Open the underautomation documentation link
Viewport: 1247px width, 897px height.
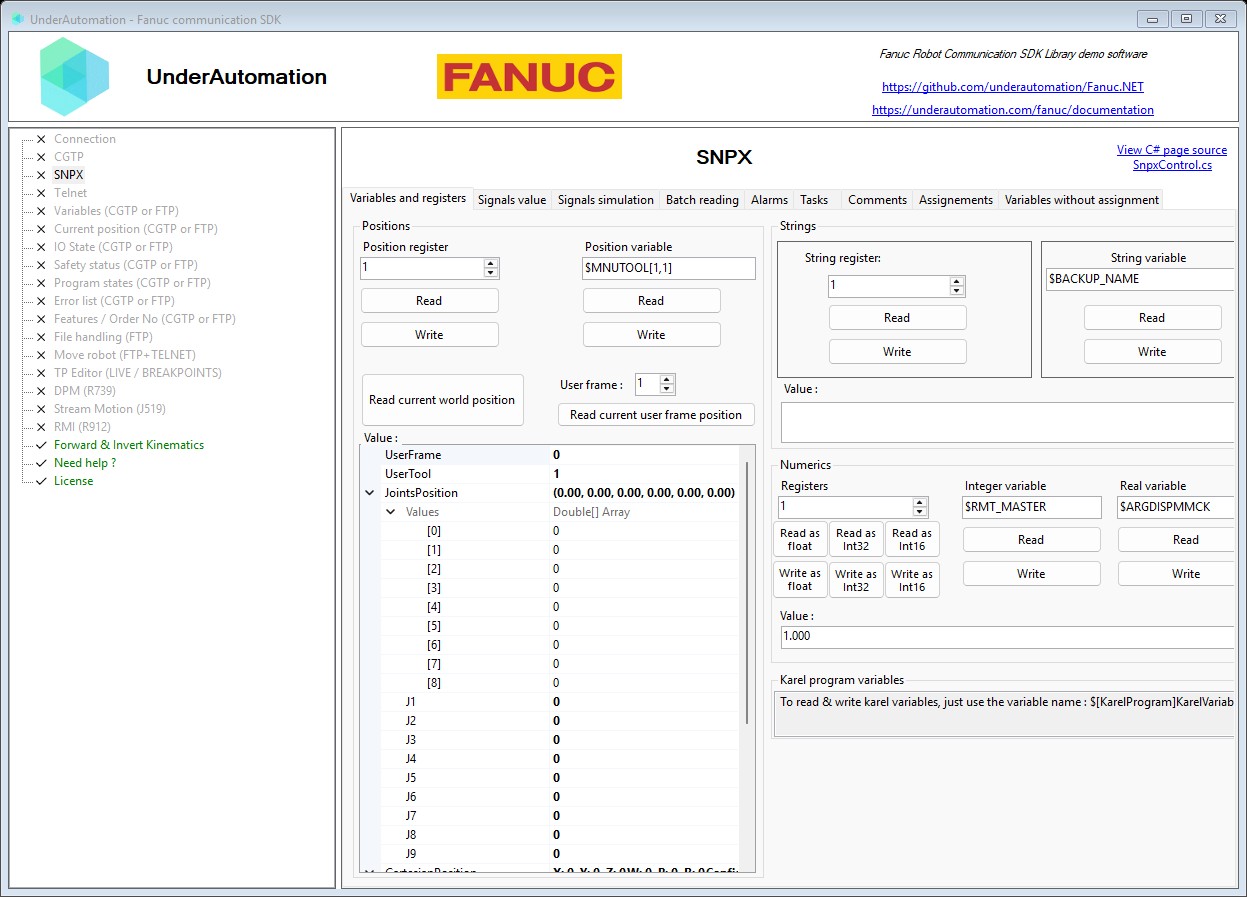[1013, 110]
